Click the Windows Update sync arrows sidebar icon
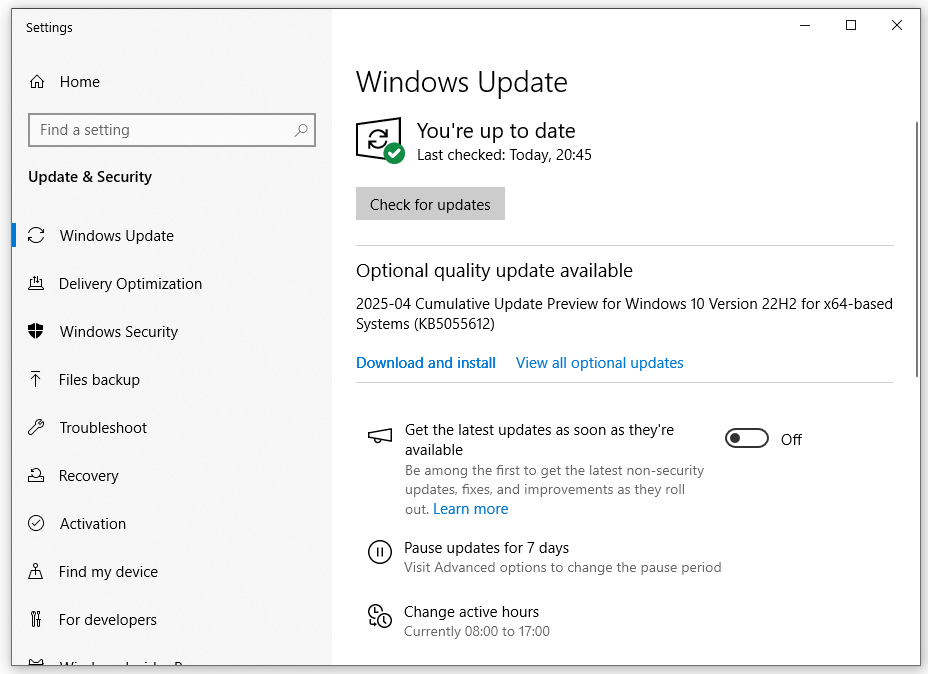This screenshot has width=928, height=674. point(36,236)
